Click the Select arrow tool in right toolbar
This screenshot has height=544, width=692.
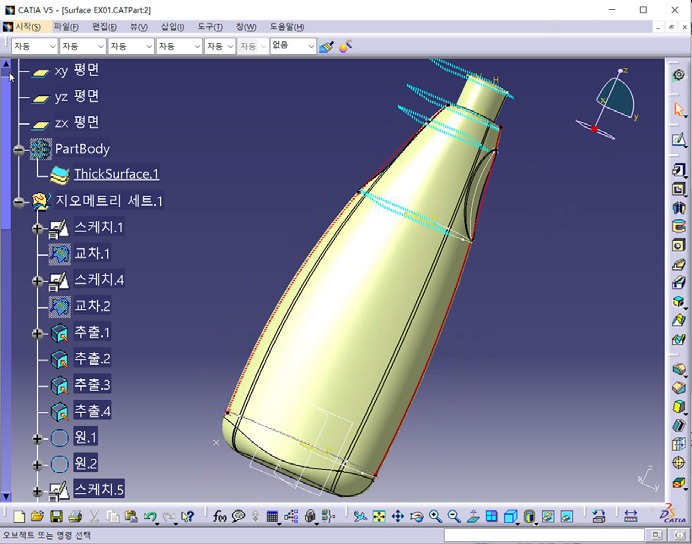pos(679,108)
